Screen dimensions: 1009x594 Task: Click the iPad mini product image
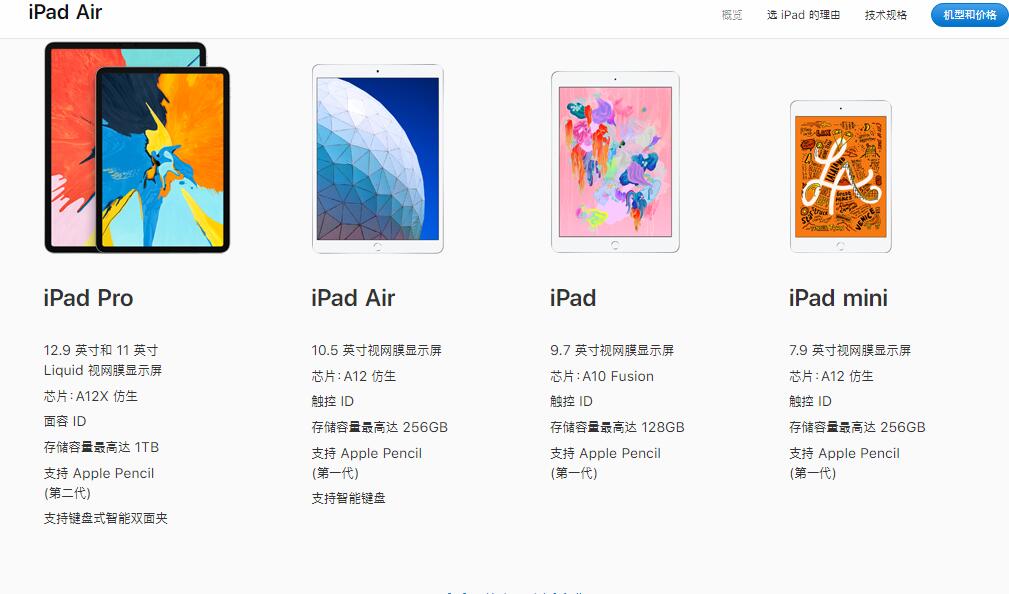pos(840,176)
